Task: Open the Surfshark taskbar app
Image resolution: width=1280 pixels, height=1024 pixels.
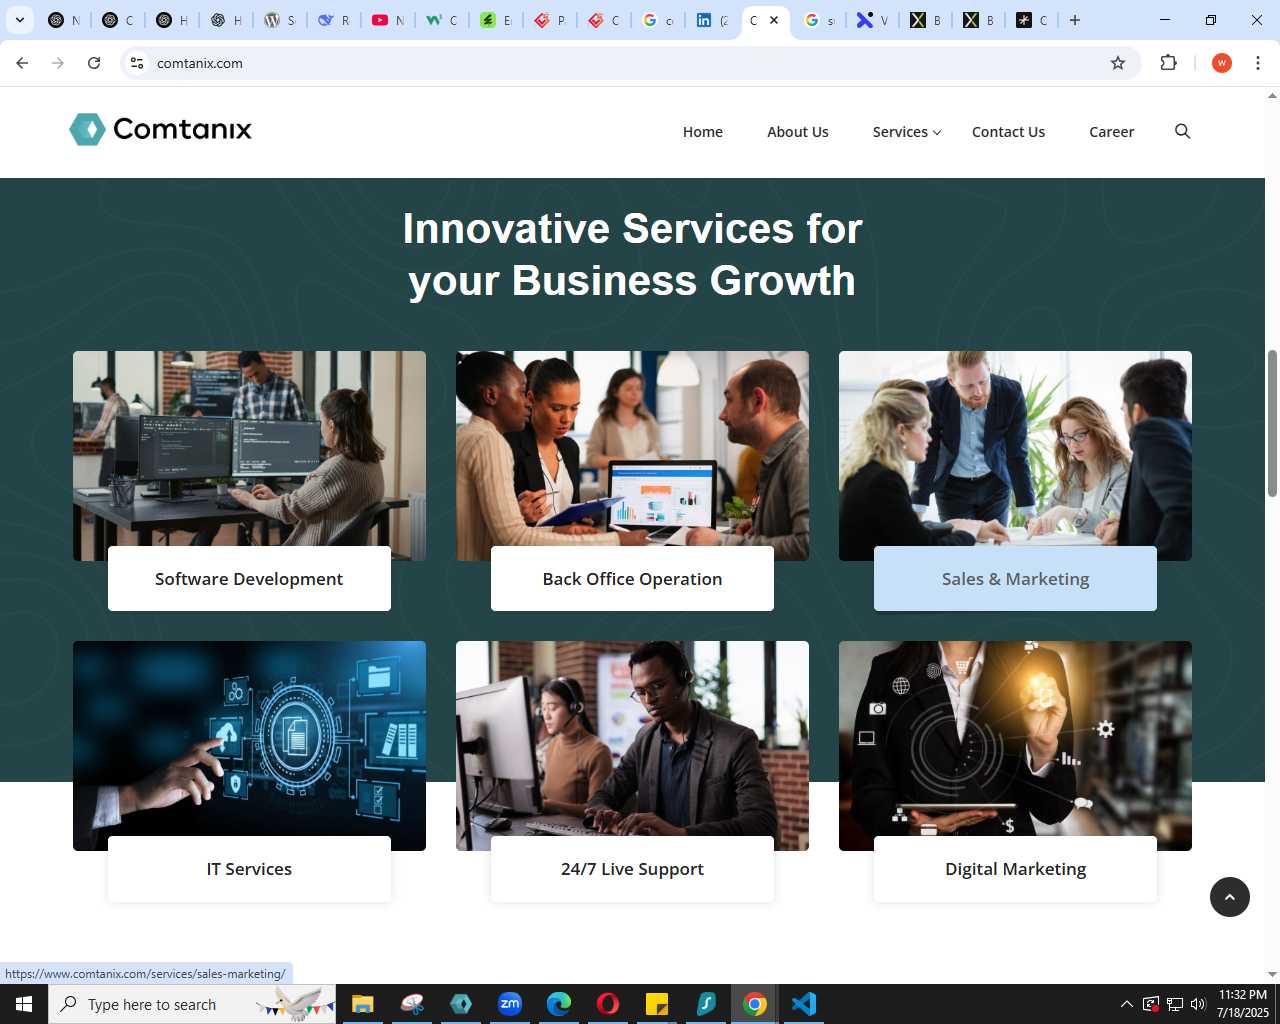Action: point(706,1004)
